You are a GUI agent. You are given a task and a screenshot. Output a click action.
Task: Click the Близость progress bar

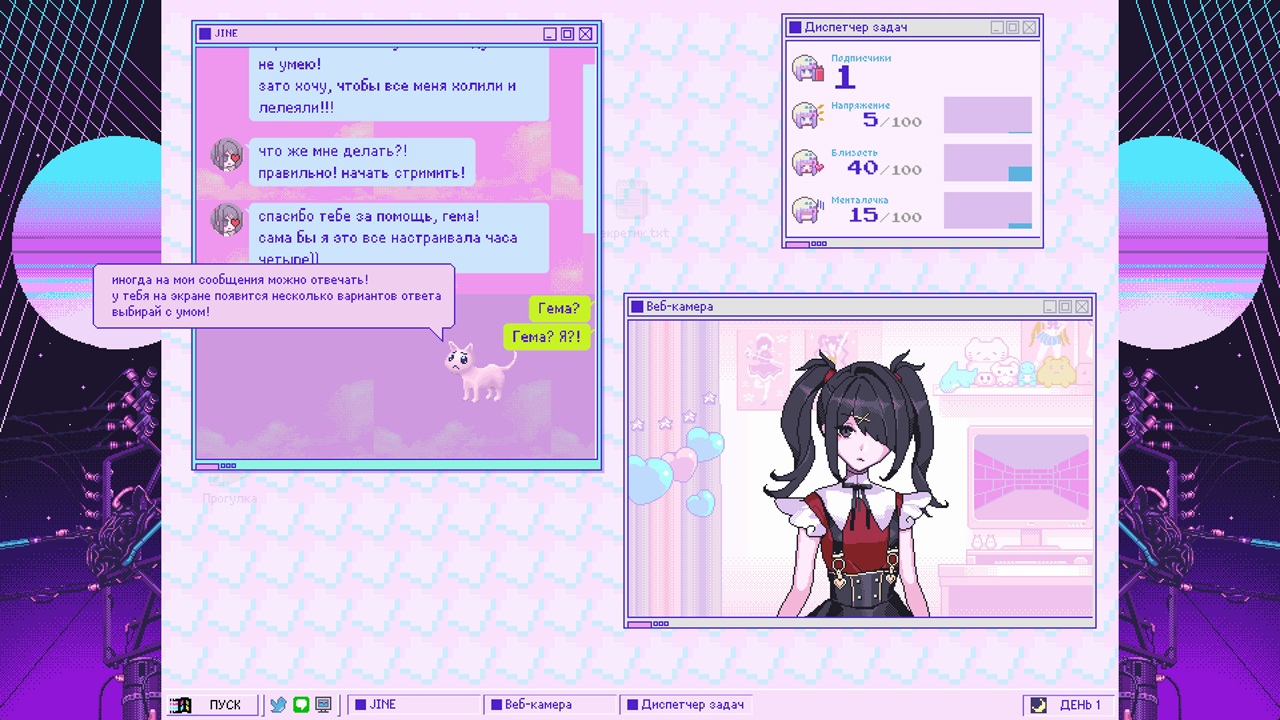[987, 163]
